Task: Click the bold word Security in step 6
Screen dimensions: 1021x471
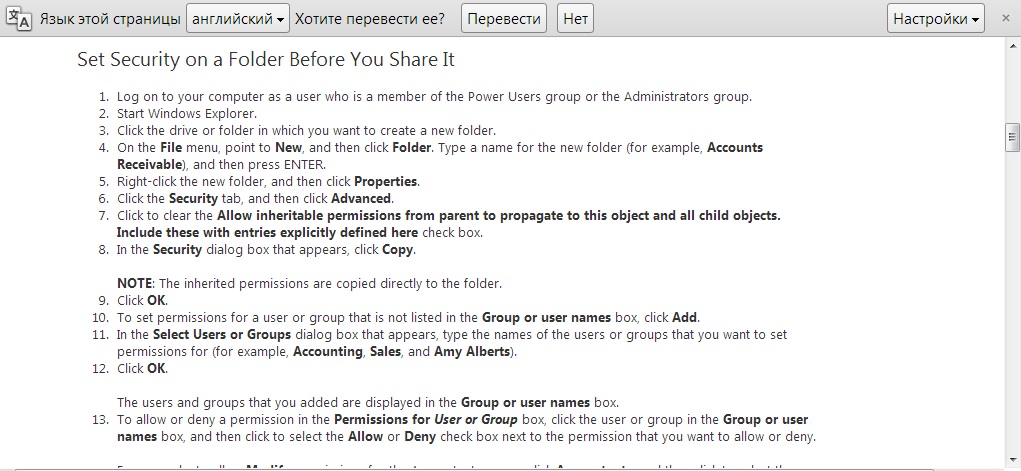Action: click(x=193, y=199)
